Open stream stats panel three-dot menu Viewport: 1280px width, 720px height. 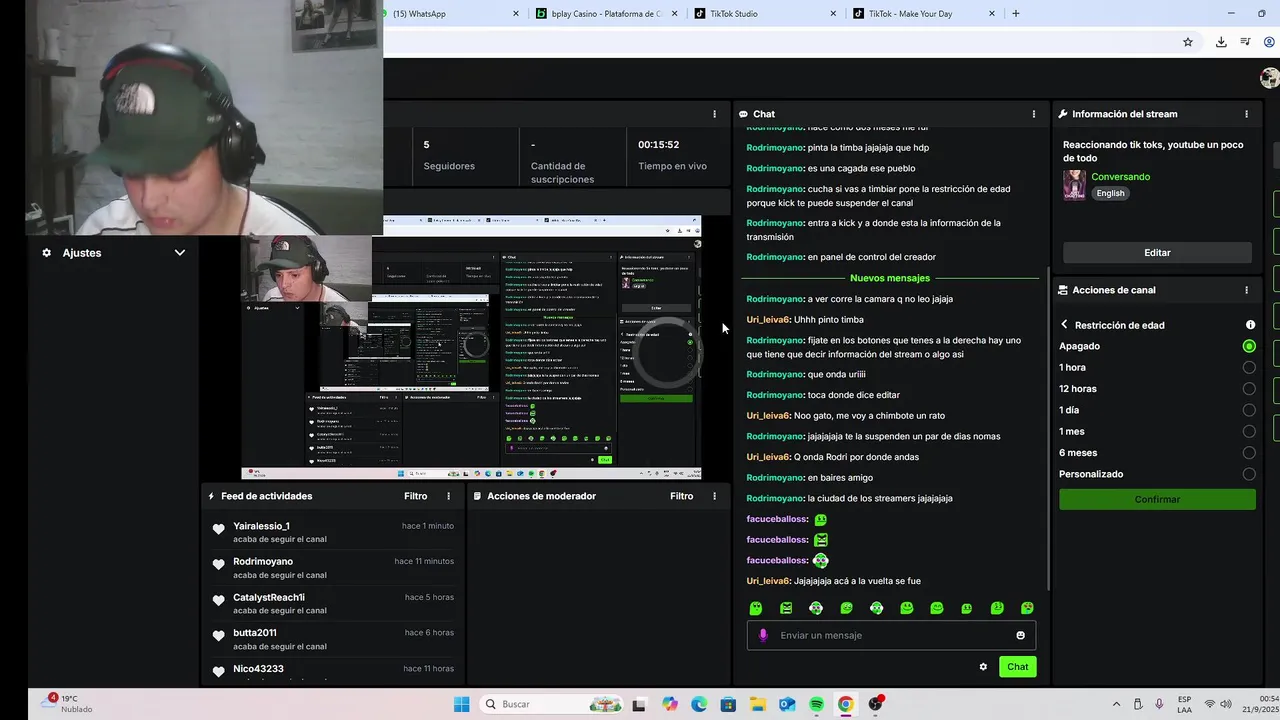pyautogui.click(x=714, y=114)
